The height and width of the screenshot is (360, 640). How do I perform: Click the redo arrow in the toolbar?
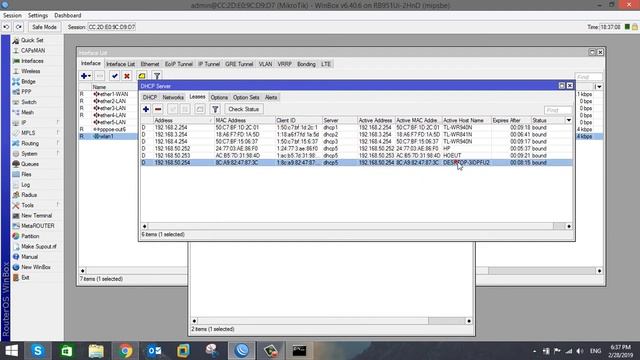19,27
